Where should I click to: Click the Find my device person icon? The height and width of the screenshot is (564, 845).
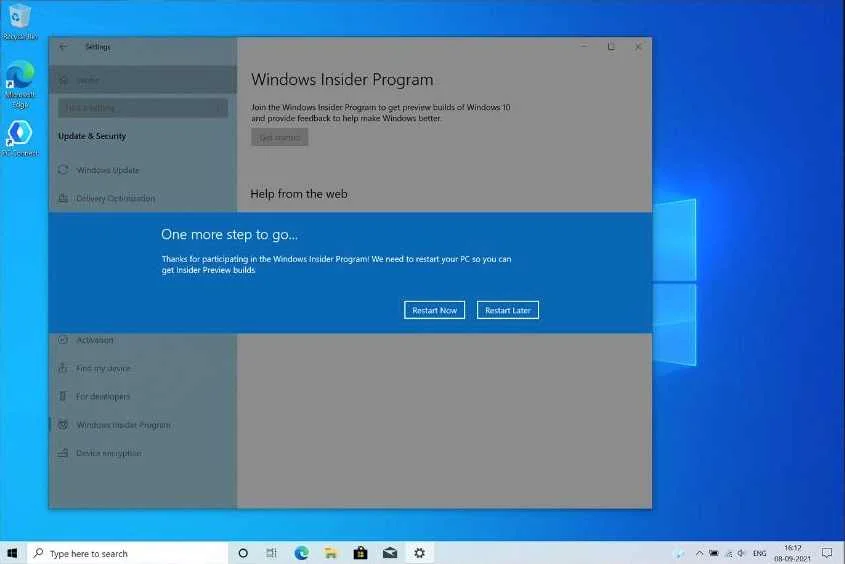point(63,368)
